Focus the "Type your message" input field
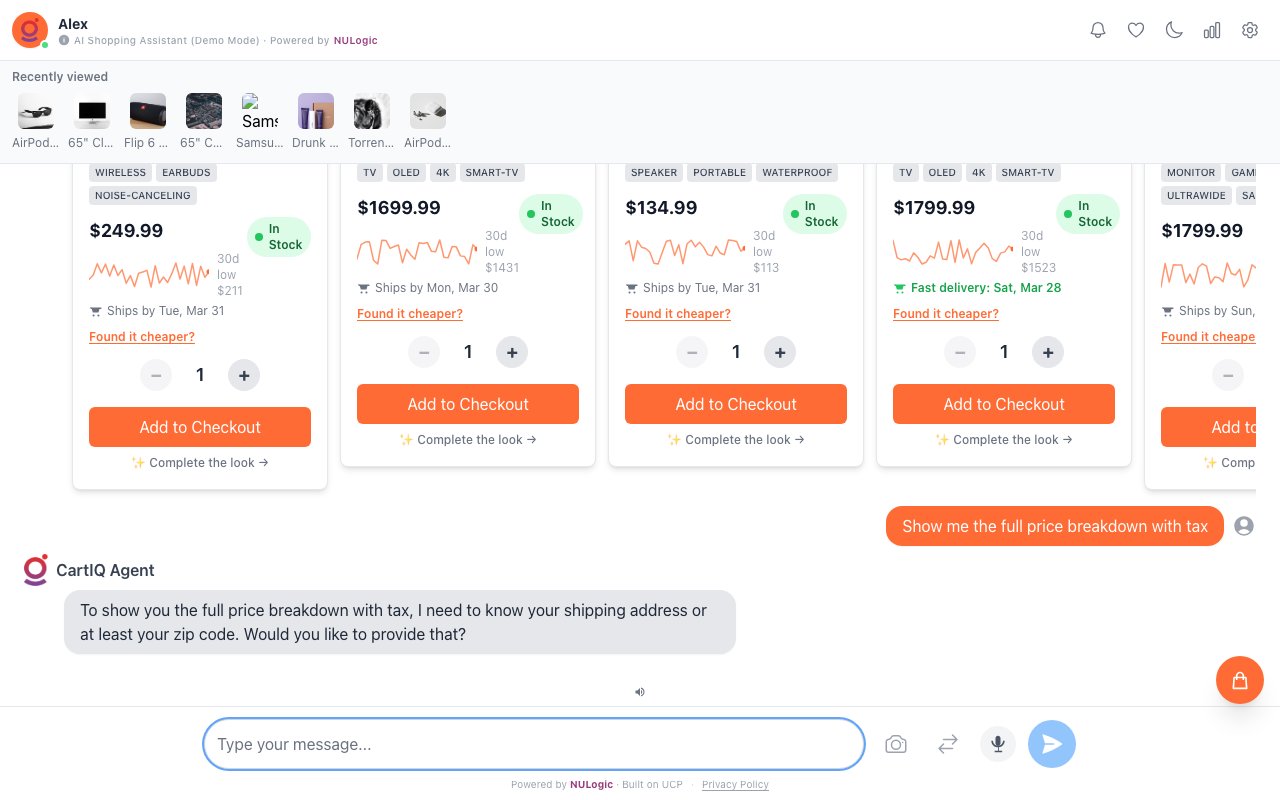 click(x=534, y=744)
